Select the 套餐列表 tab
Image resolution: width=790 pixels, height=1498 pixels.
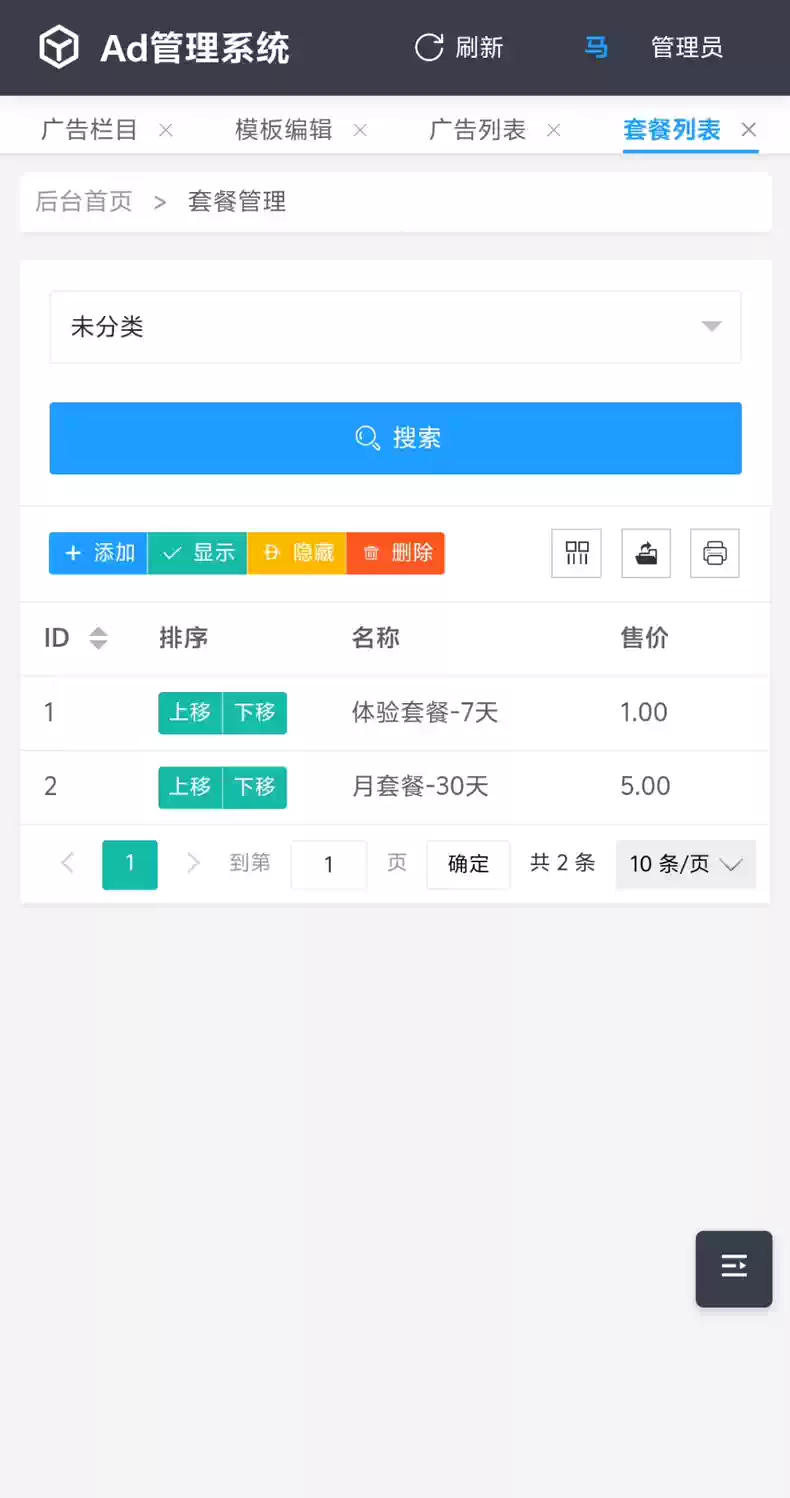point(671,130)
